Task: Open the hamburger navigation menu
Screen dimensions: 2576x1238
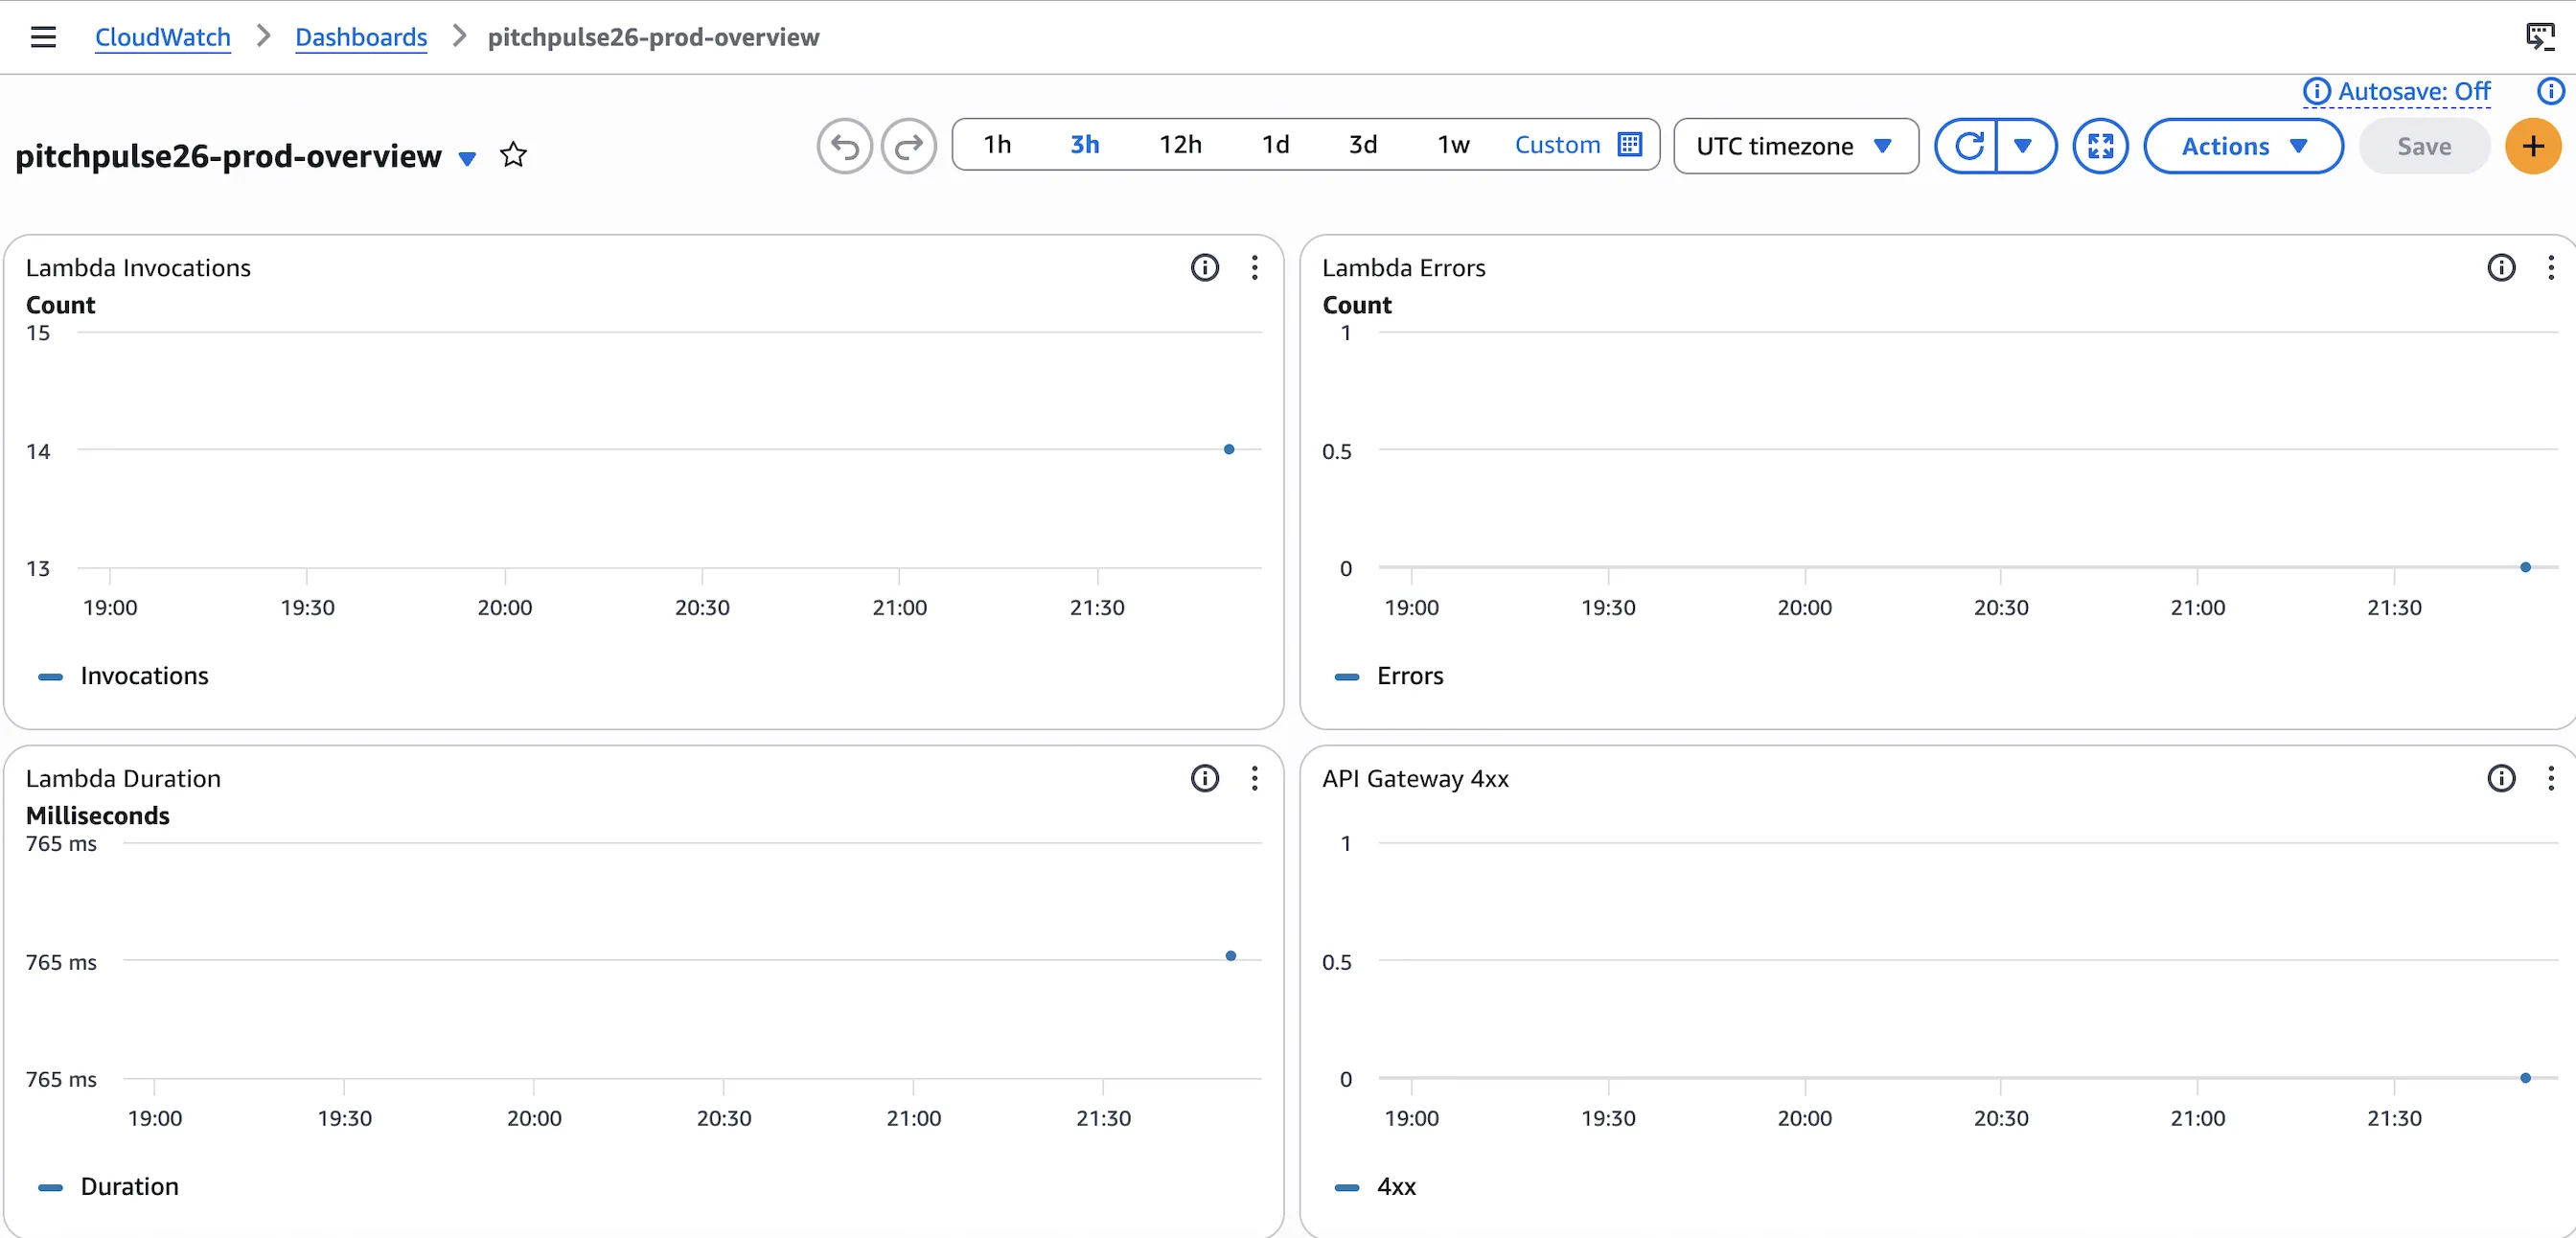Action: (43, 37)
